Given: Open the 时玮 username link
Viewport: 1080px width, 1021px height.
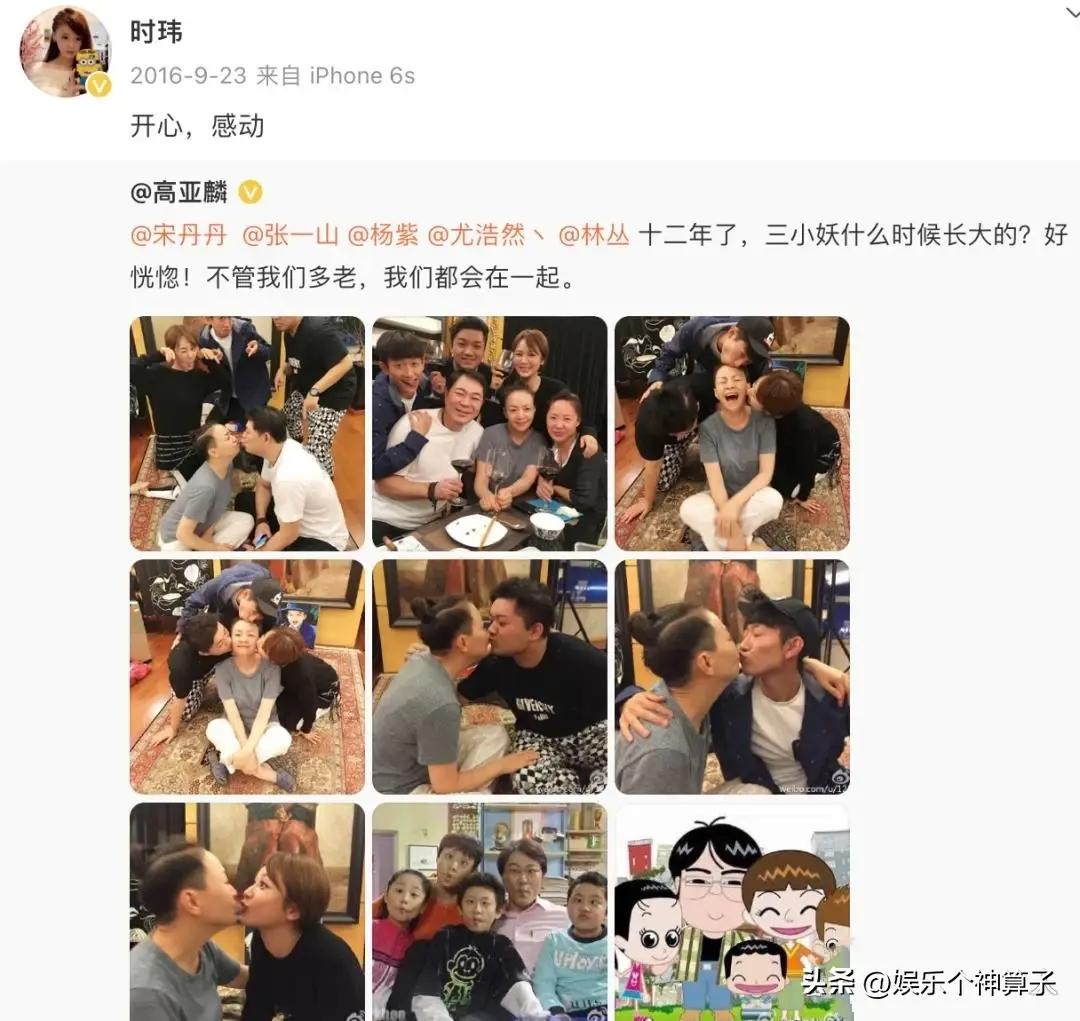Looking at the screenshot, I should pyautogui.click(x=156, y=32).
